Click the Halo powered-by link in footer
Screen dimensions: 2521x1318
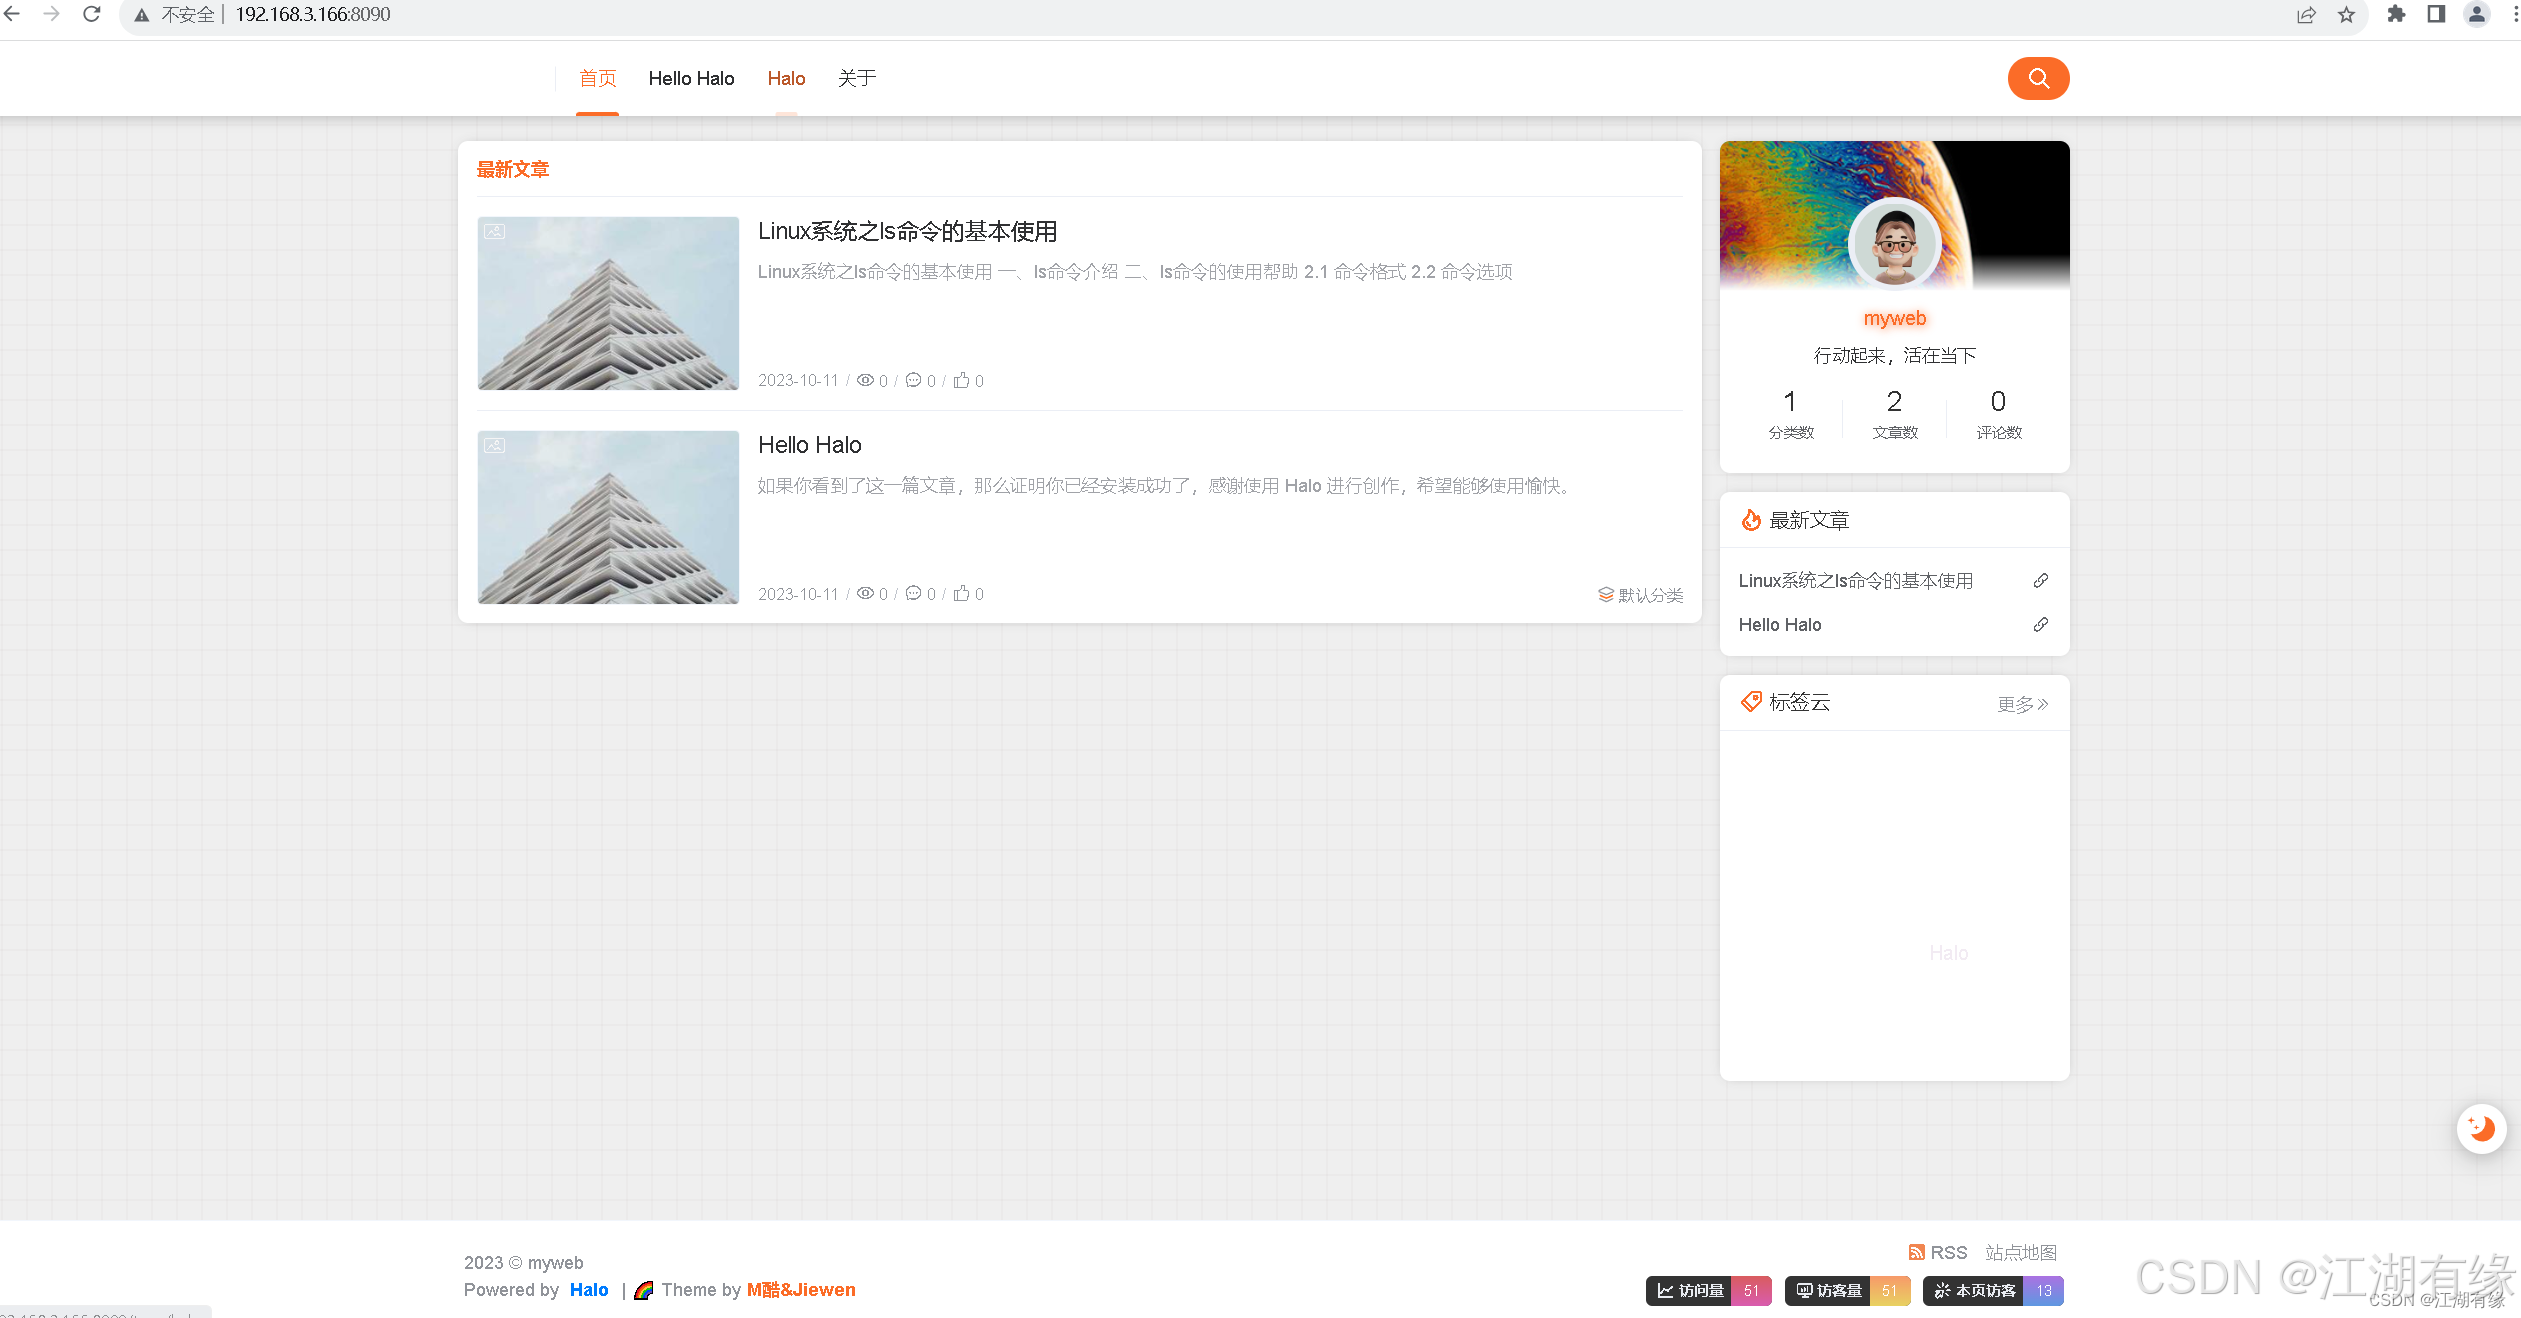point(589,1290)
